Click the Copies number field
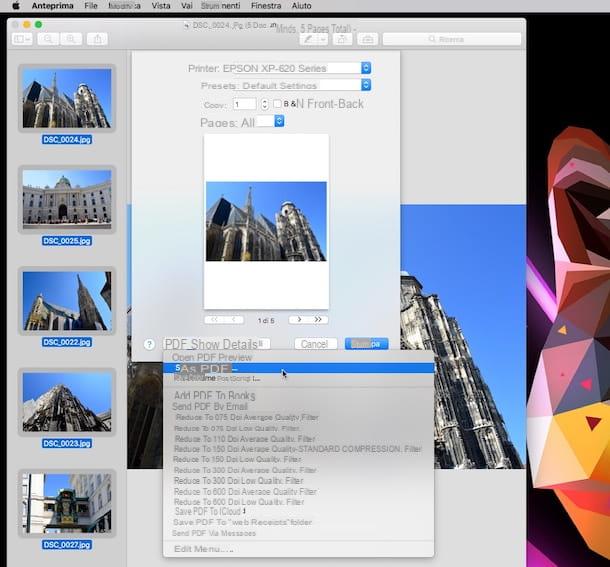This screenshot has width=610, height=567. [x=245, y=104]
